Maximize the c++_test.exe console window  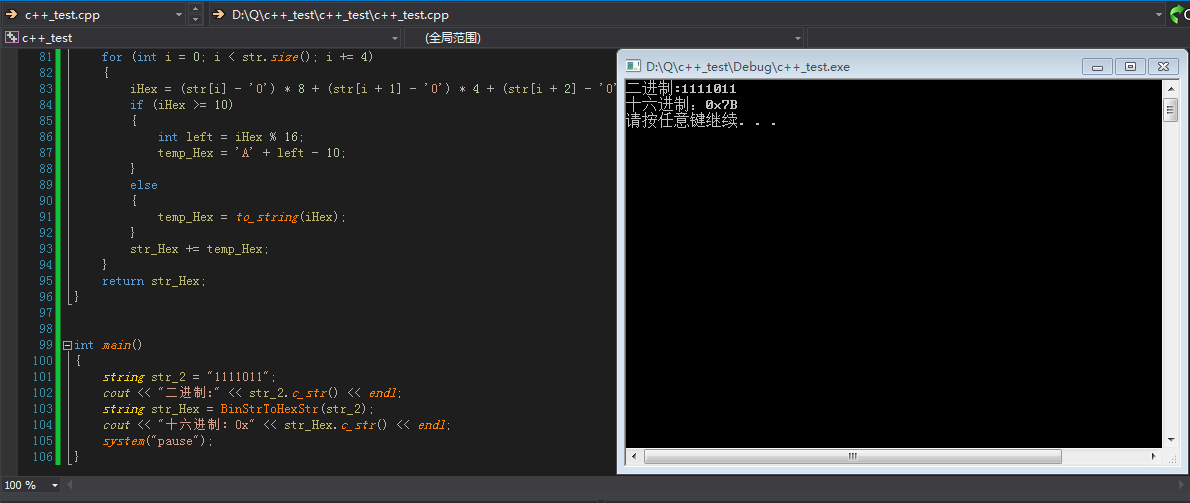(1130, 67)
